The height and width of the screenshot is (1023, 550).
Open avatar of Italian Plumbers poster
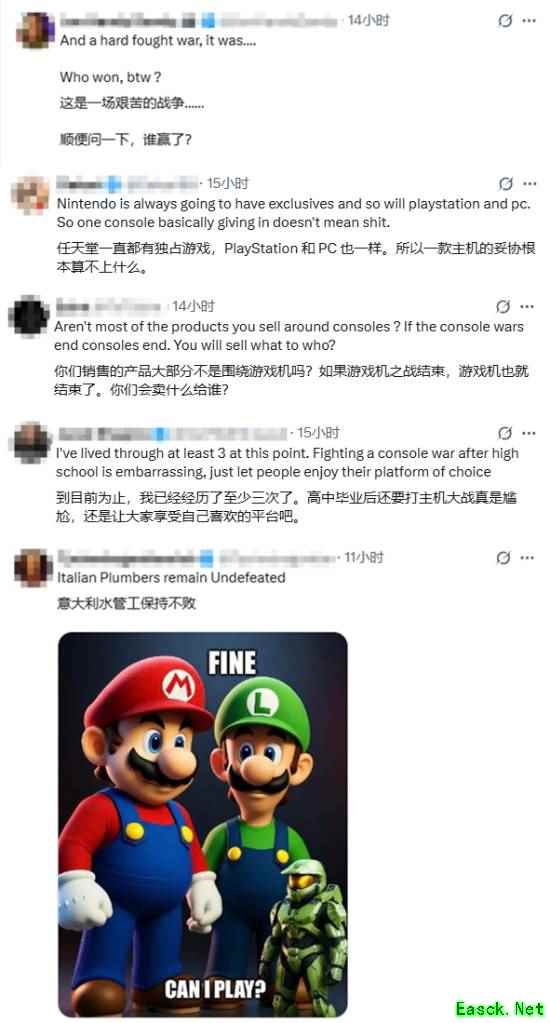click(33, 568)
